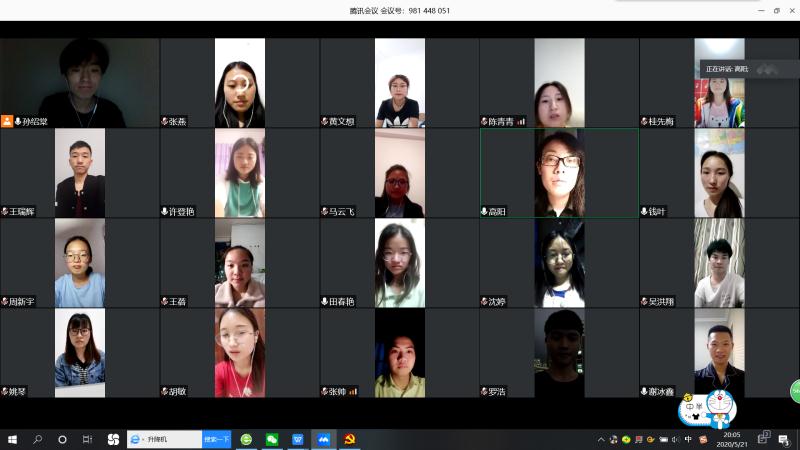800x450 pixels.
Task: Click the mic icon beside 田春艳
Action: [325, 301]
